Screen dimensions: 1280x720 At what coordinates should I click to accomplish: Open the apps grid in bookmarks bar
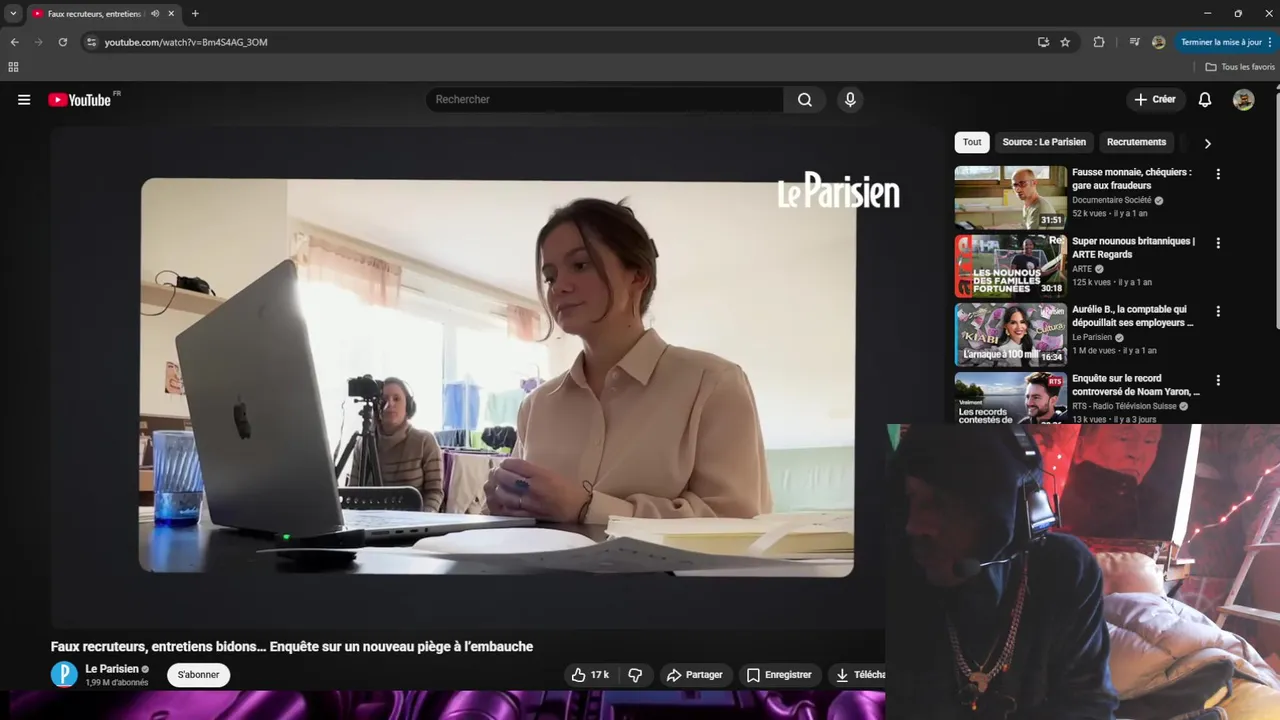[x=13, y=67]
